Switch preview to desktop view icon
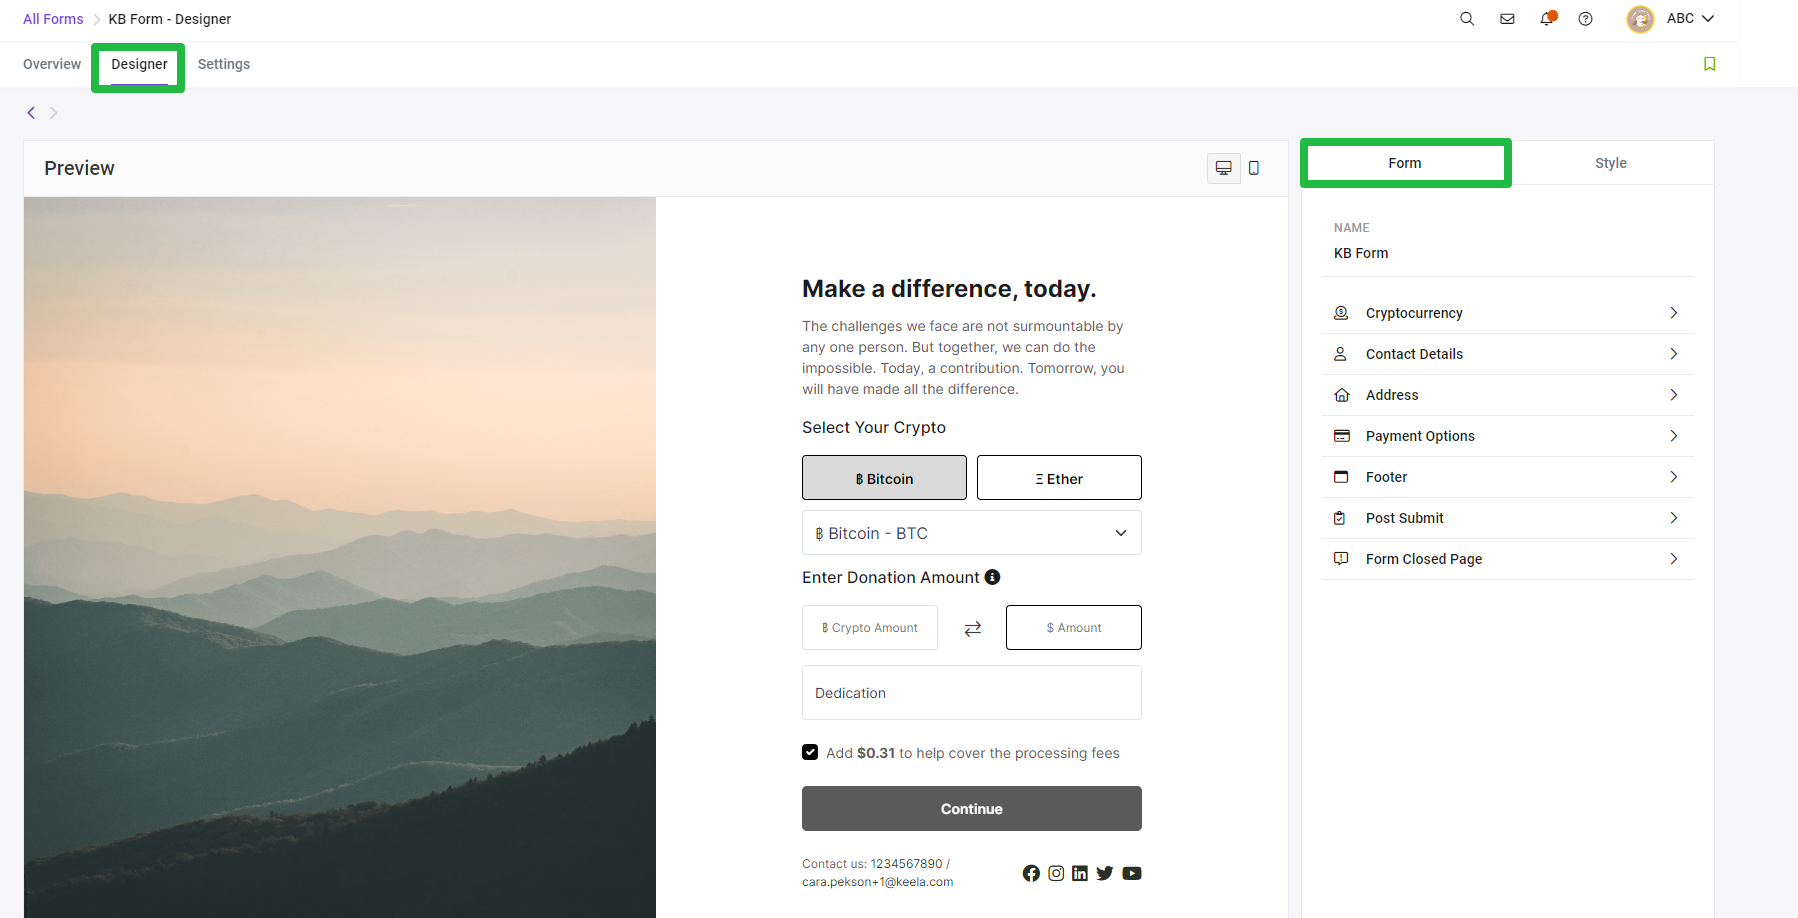1798x918 pixels. (x=1223, y=168)
